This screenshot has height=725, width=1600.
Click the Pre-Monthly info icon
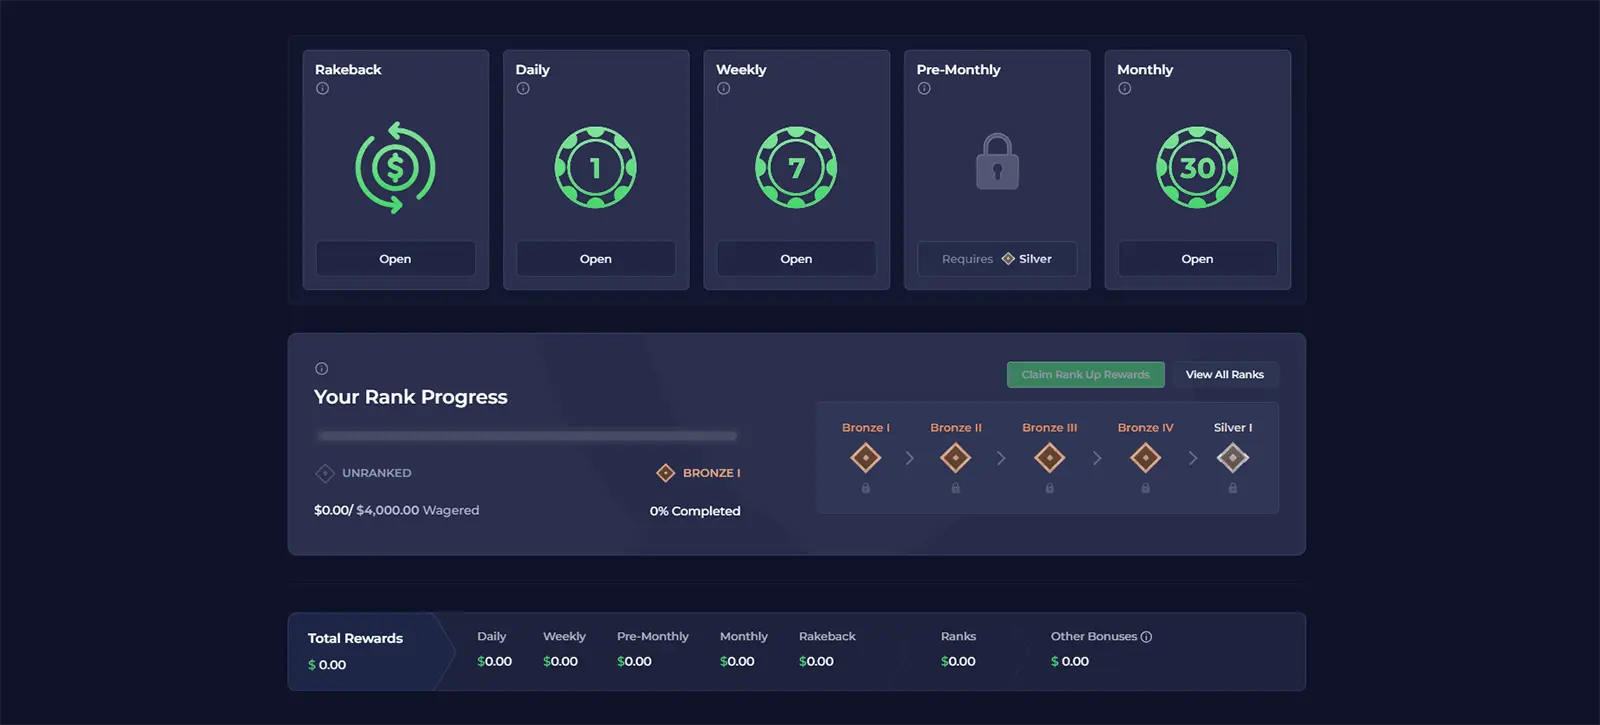point(924,88)
